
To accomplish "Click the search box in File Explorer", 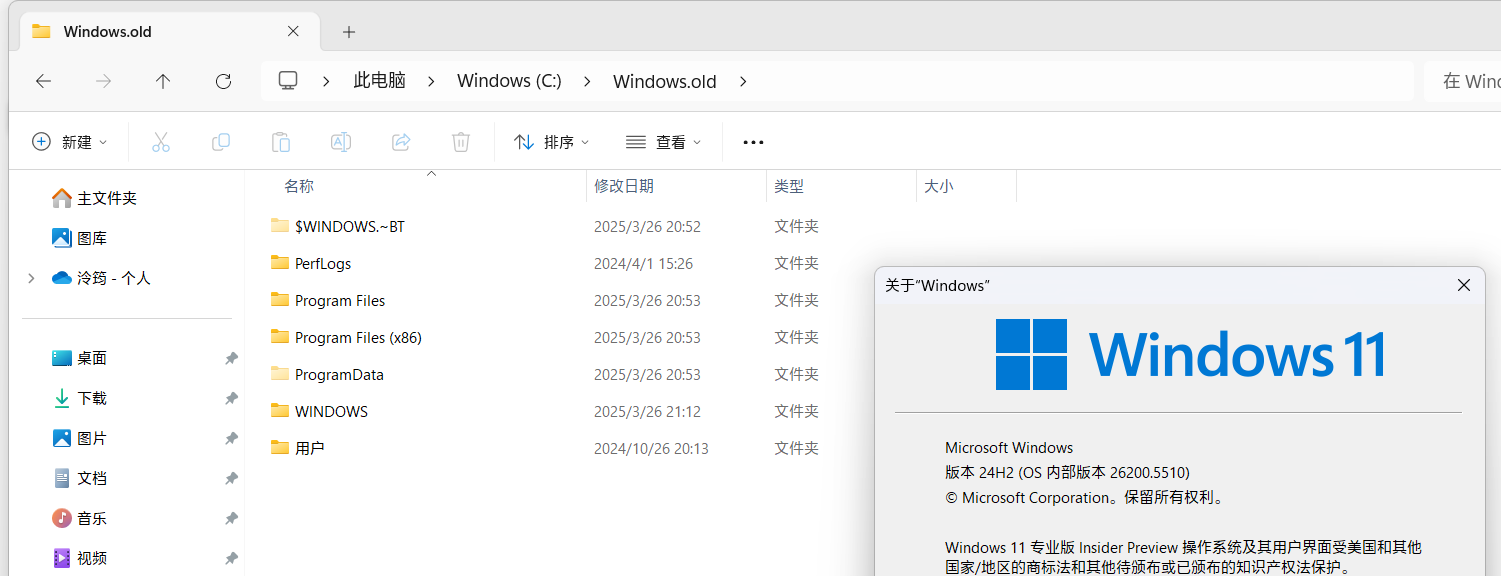I will 1465,81.
